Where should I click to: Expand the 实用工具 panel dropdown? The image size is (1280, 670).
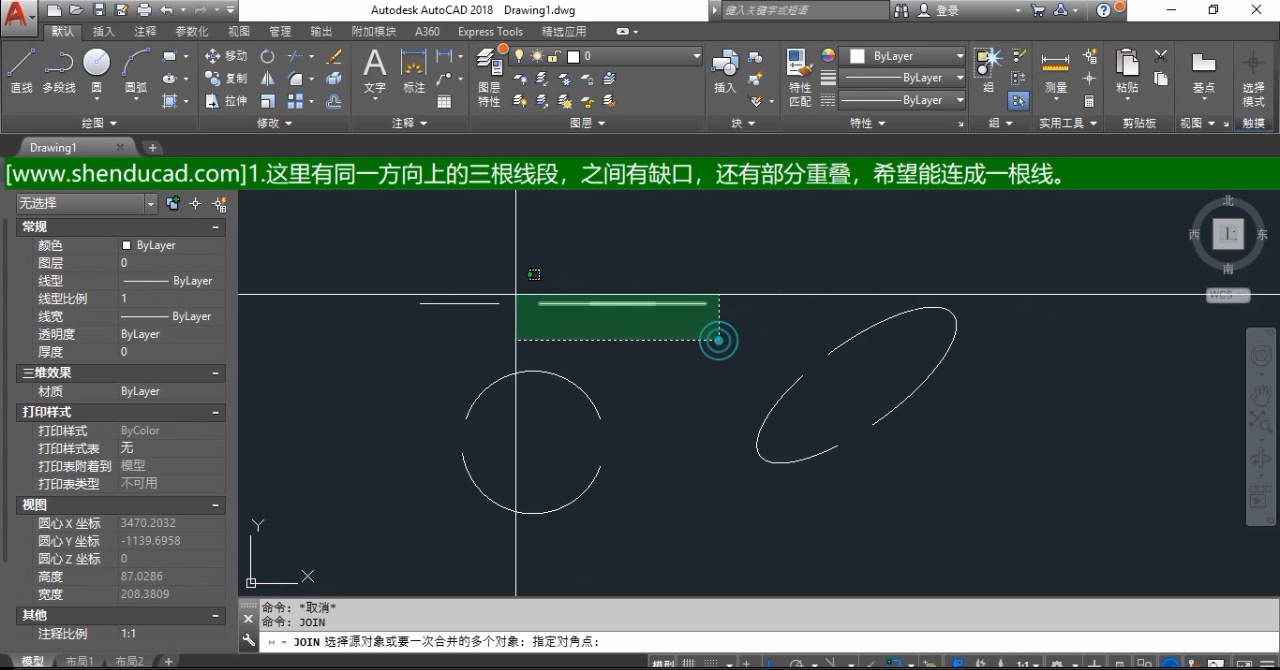click(x=1068, y=123)
